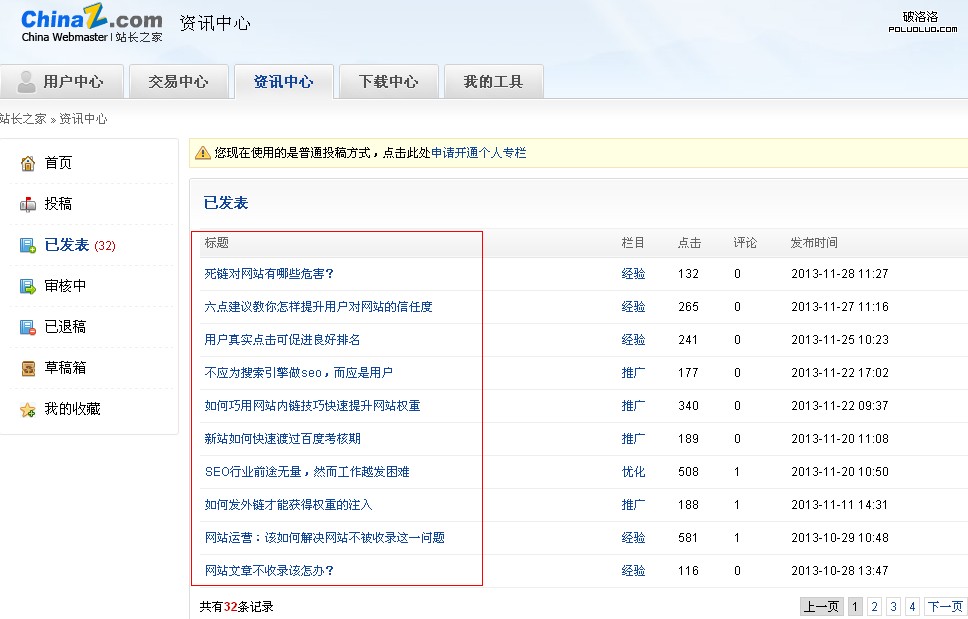Click 经验 category in the 网站运营 row

click(x=633, y=538)
